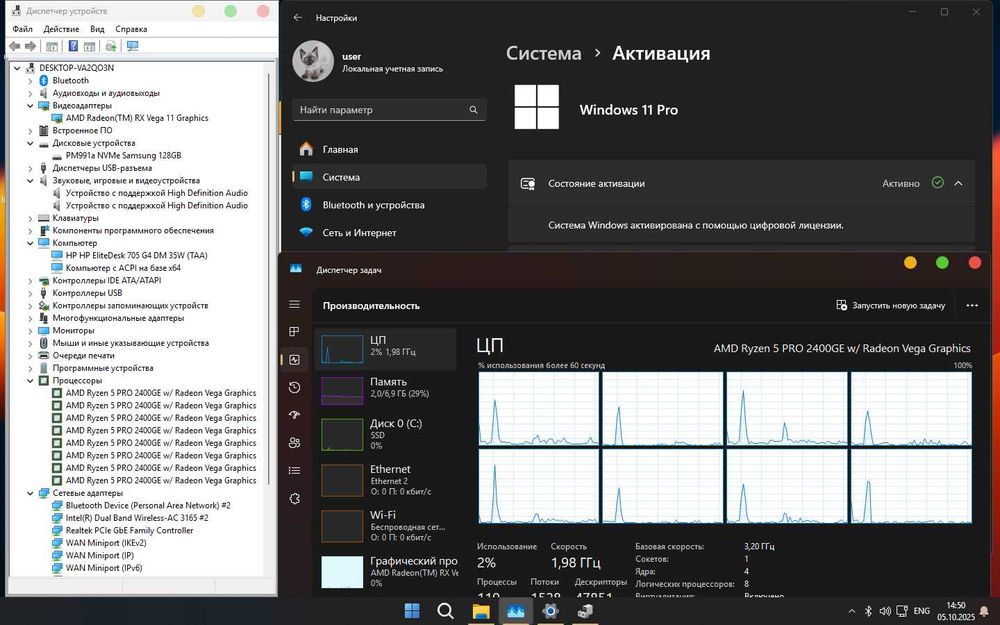Click the search magnifier in Settings search box
The width and height of the screenshot is (1000, 625).
tap(473, 110)
